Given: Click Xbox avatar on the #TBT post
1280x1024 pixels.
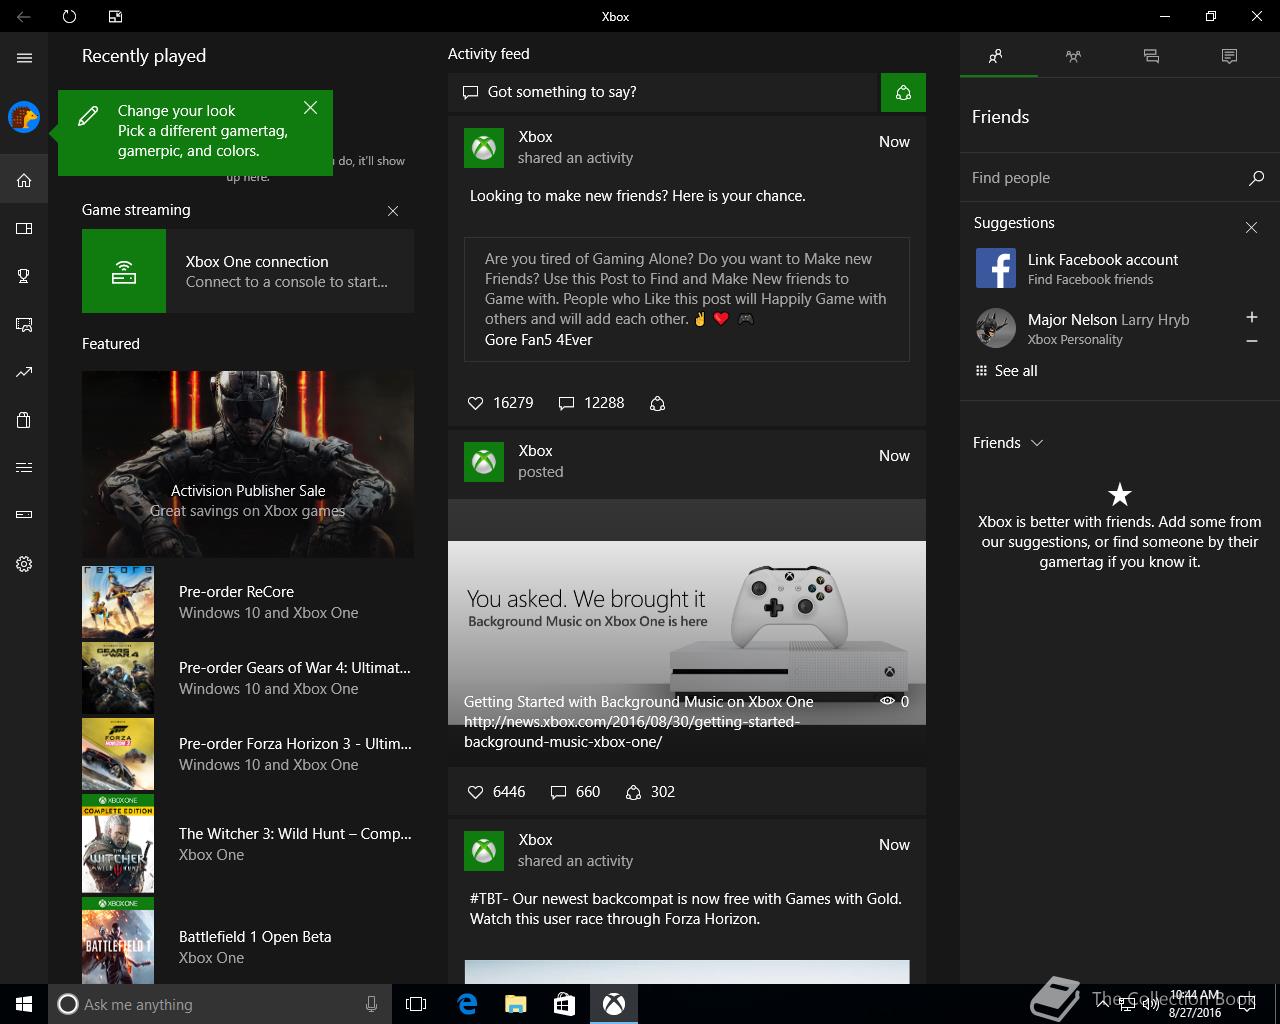Looking at the screenshot, I should (484, 851).
